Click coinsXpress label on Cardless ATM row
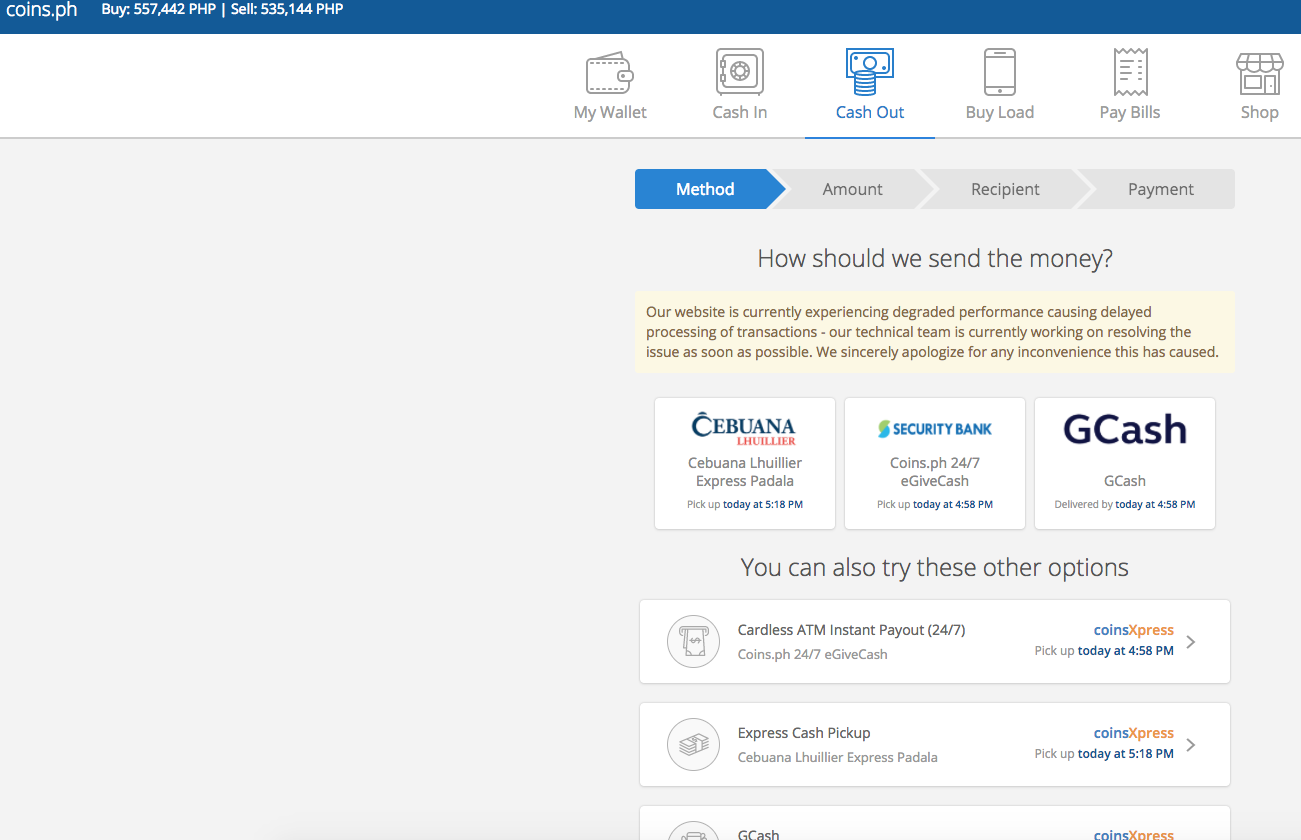 coord(1134,630)
